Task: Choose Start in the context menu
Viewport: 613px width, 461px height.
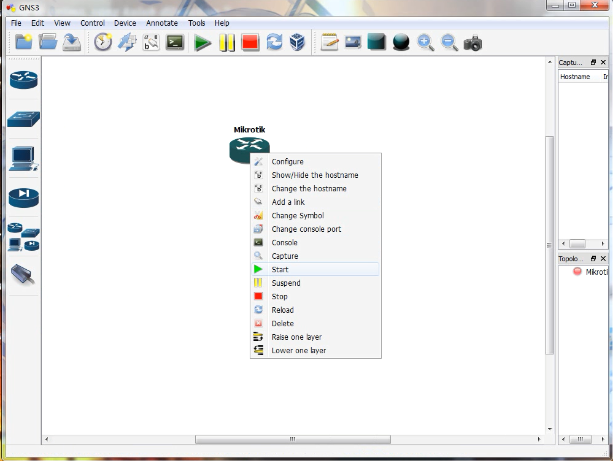Action: [315, 269]
